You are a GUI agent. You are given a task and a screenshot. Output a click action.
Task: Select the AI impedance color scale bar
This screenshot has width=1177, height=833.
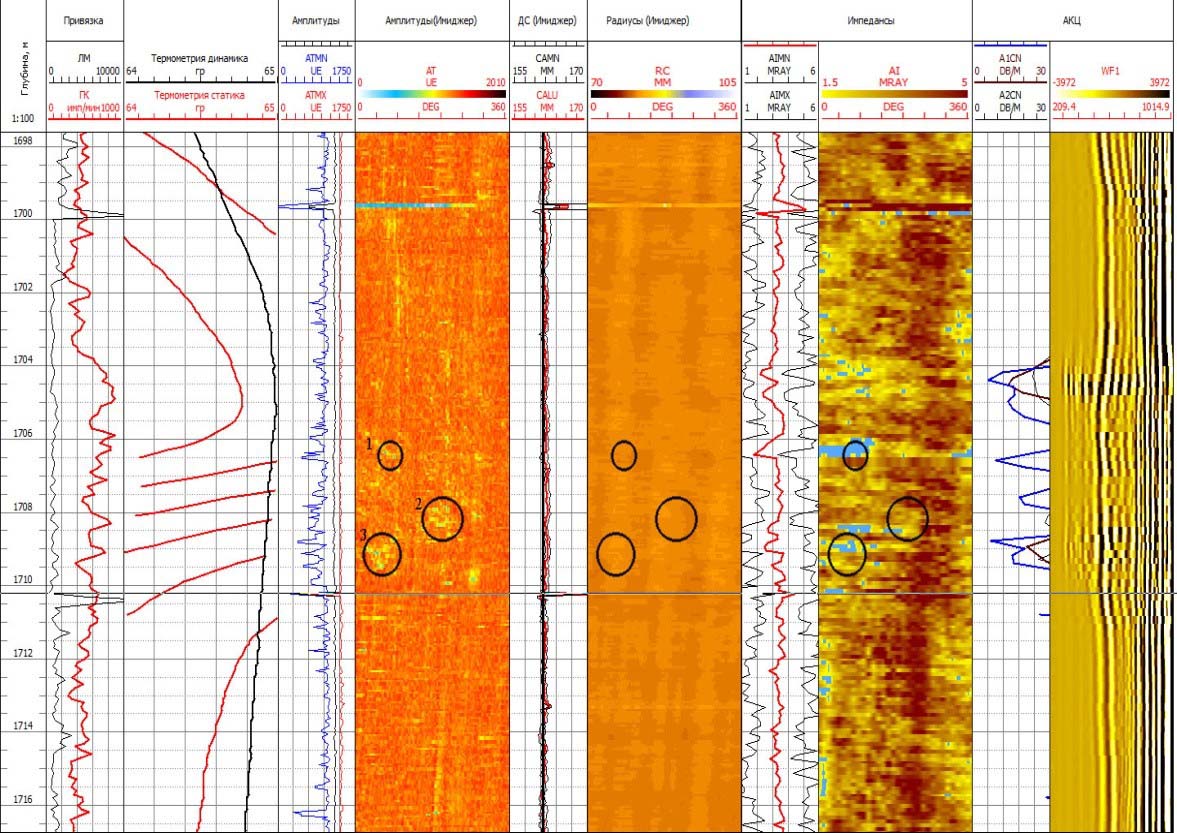coord(893,94)
